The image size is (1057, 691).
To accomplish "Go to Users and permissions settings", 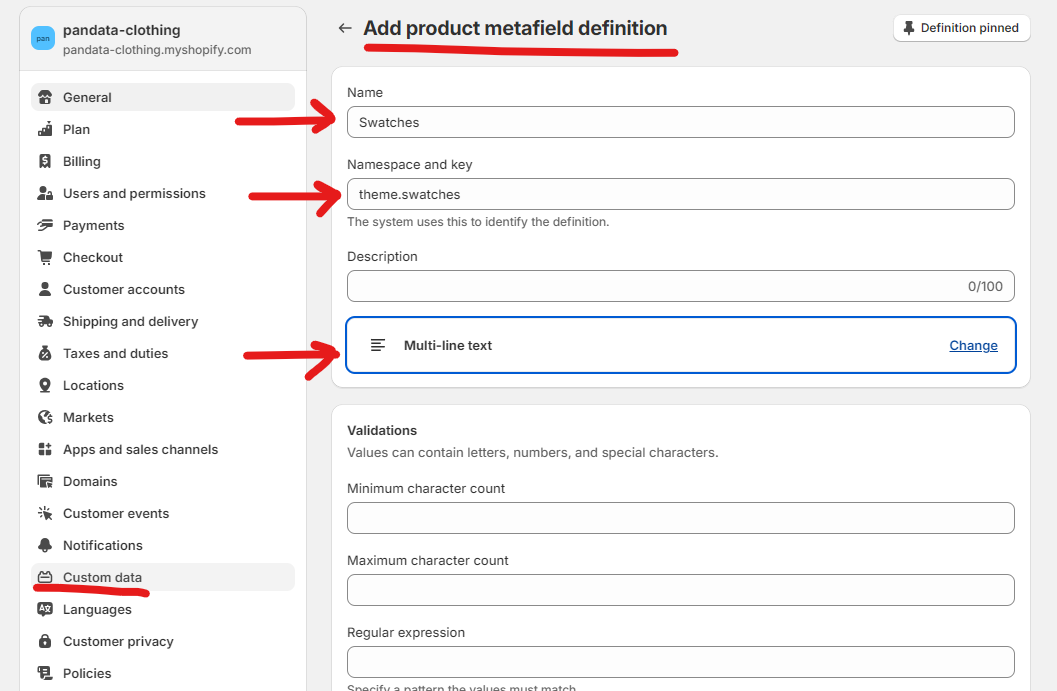I will coord(134,193).
